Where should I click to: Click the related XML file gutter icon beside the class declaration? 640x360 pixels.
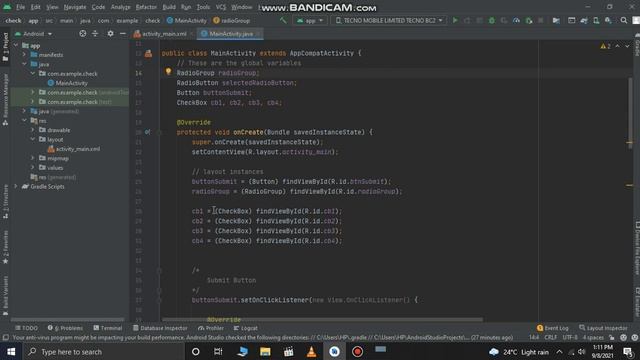pyautogui.click(x=149, y=53)
